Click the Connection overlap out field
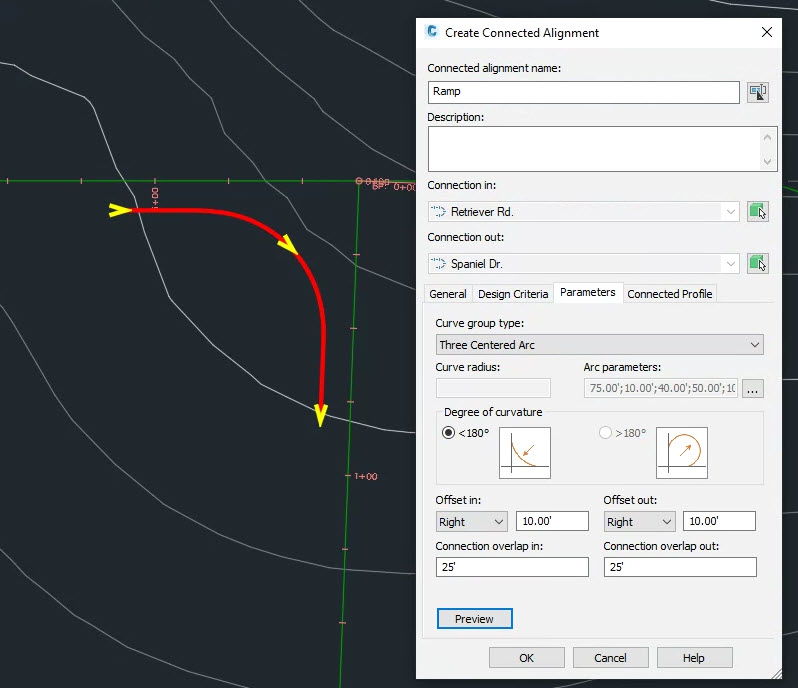The height and width of the screenshot is (688, 798). pyautogui.click(x=680, y=567)
